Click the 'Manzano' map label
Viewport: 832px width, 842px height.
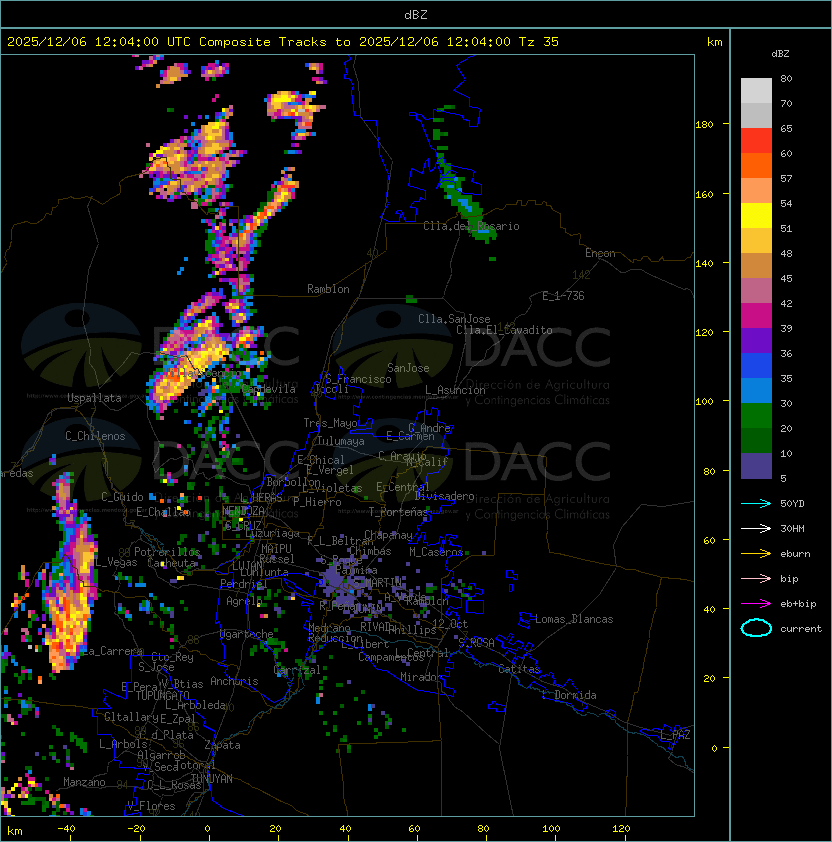(84, 782)
